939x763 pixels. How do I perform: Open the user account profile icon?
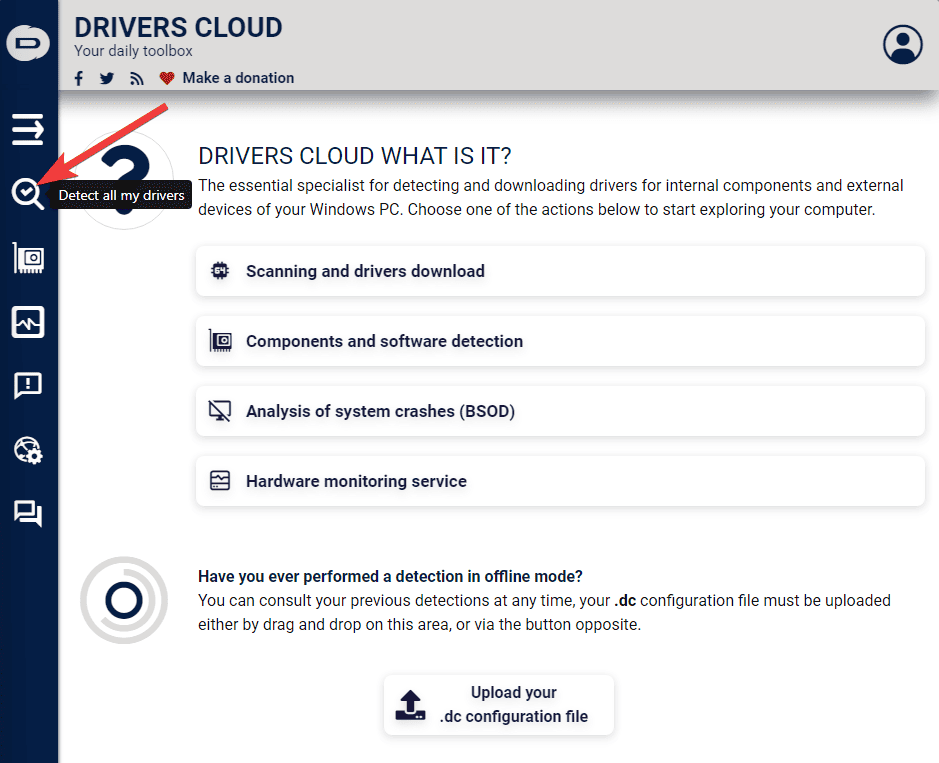click(902, 44)
